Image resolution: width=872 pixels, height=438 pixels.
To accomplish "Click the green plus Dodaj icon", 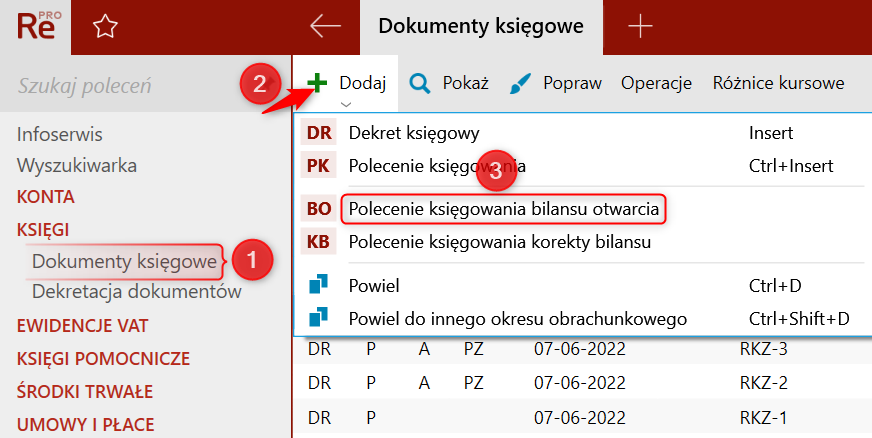I will pyautogui.click(x=317, y=83).
